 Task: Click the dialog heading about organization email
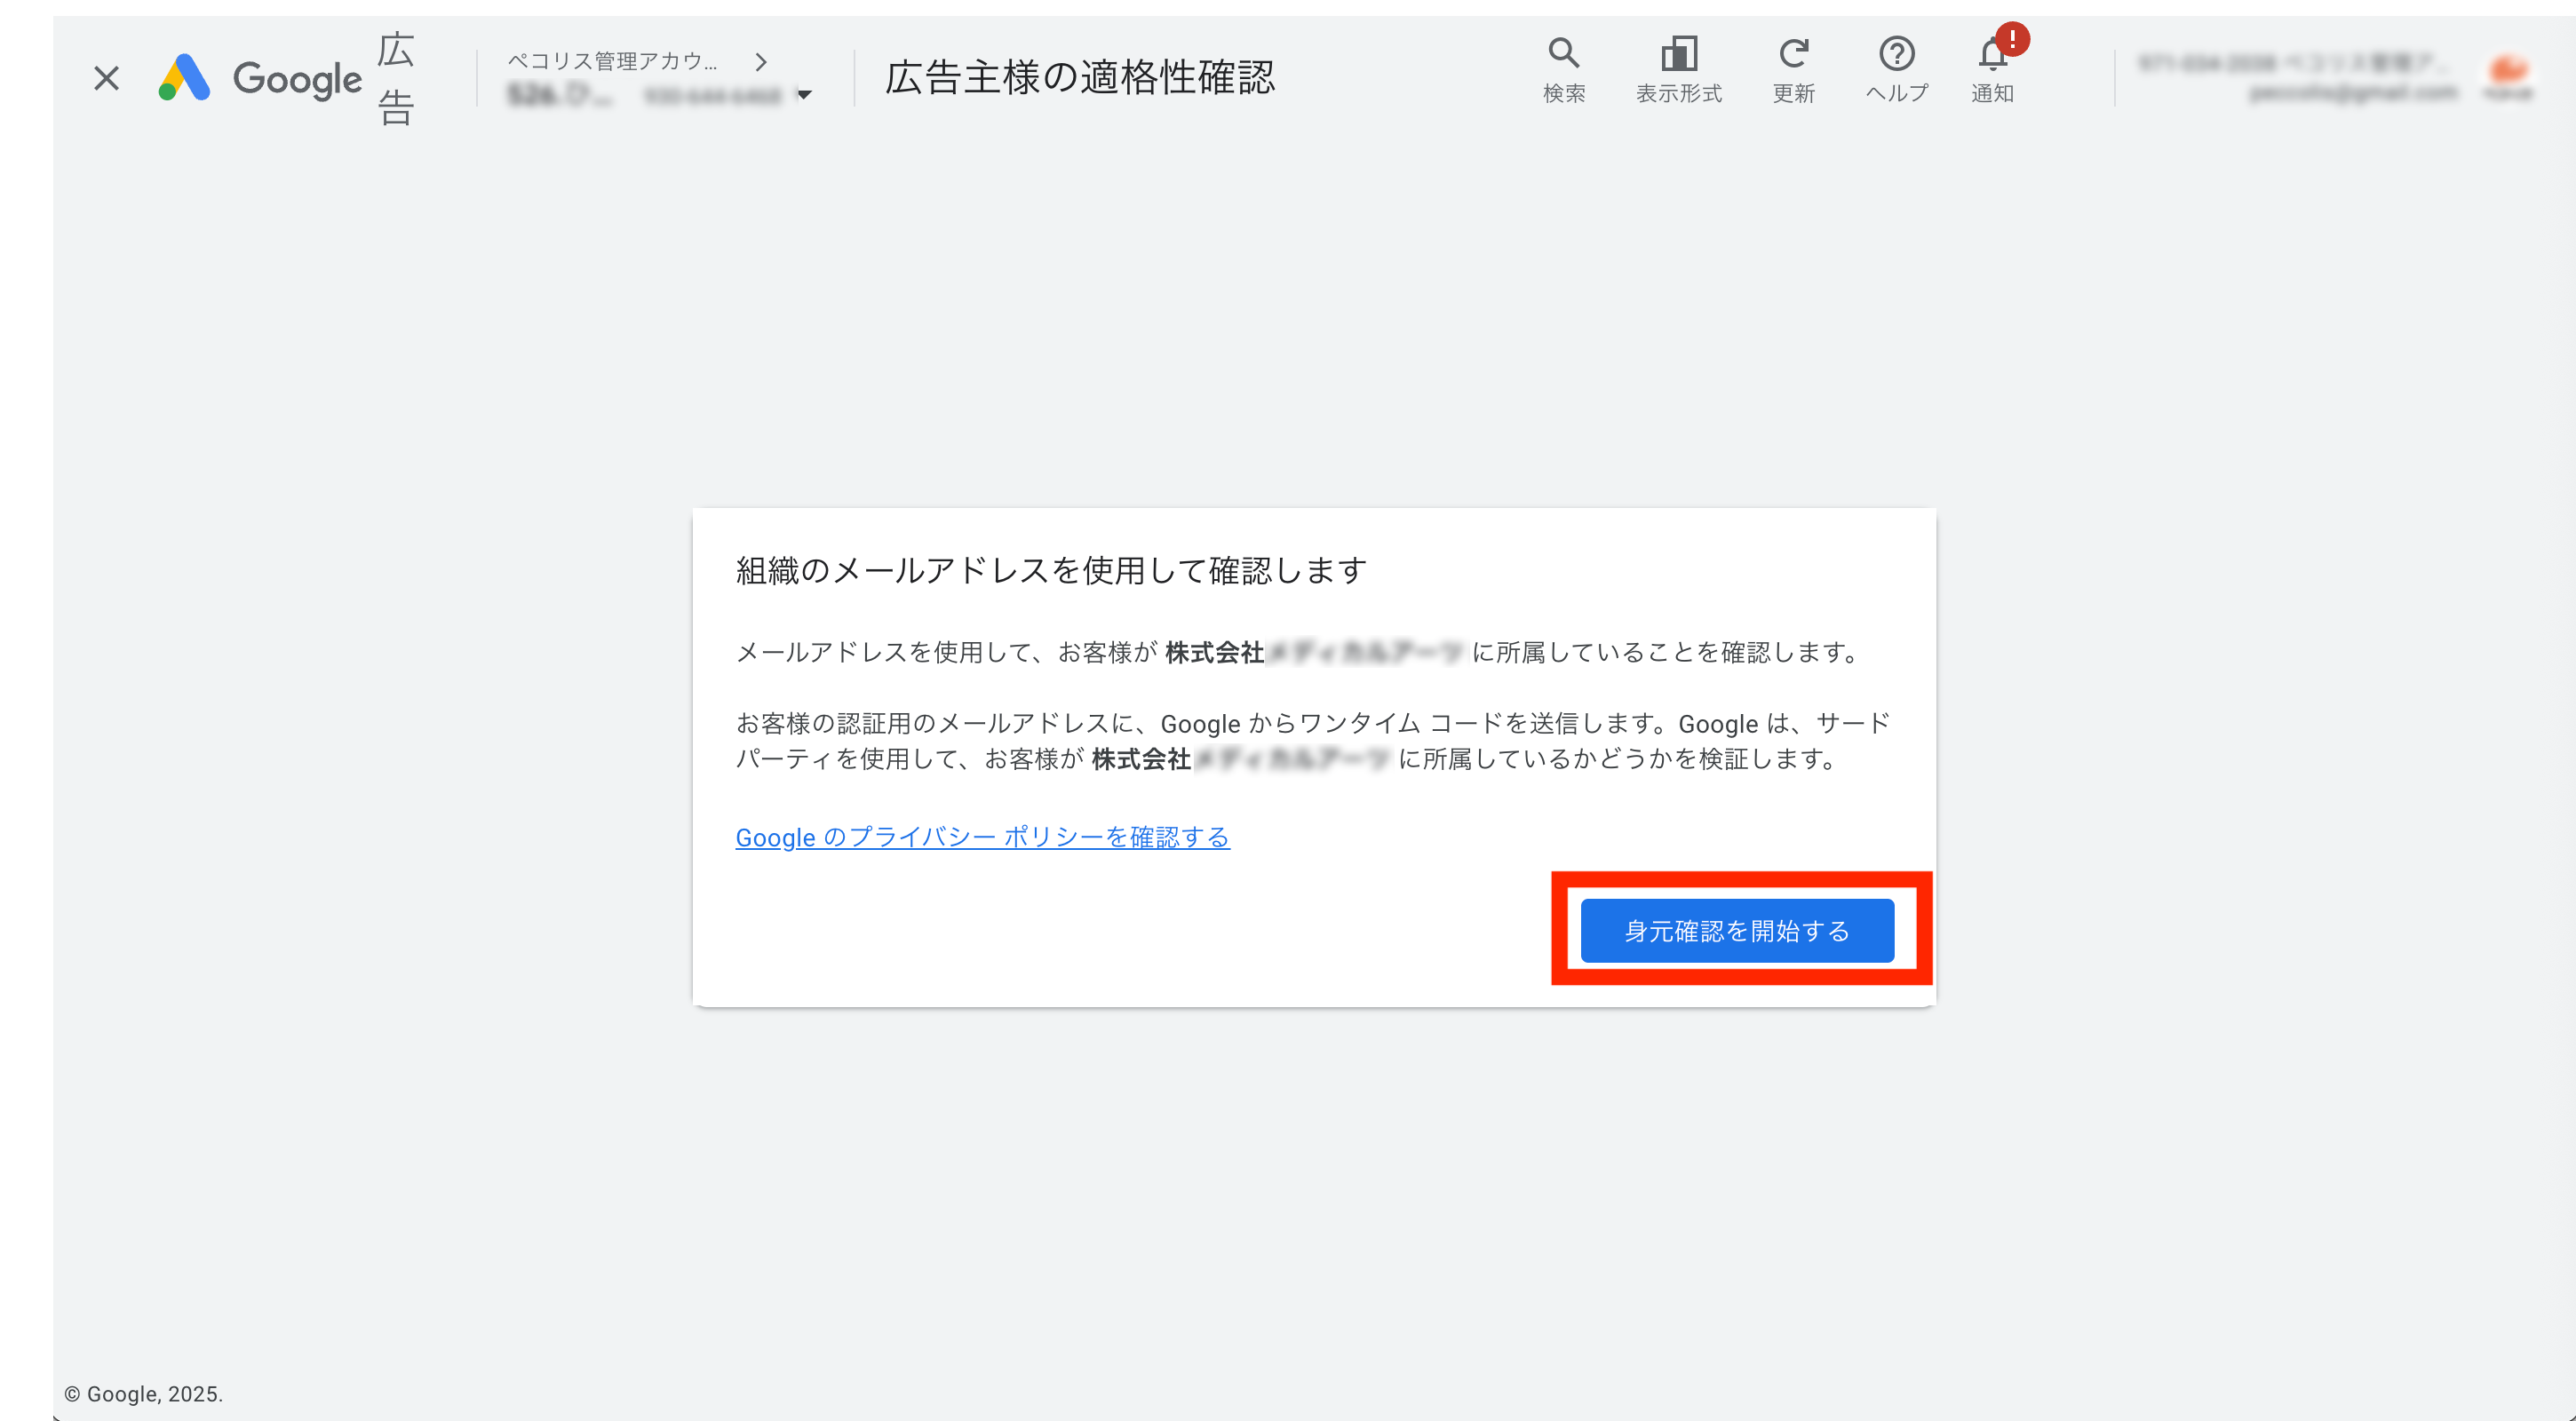tap(1050, 570)
